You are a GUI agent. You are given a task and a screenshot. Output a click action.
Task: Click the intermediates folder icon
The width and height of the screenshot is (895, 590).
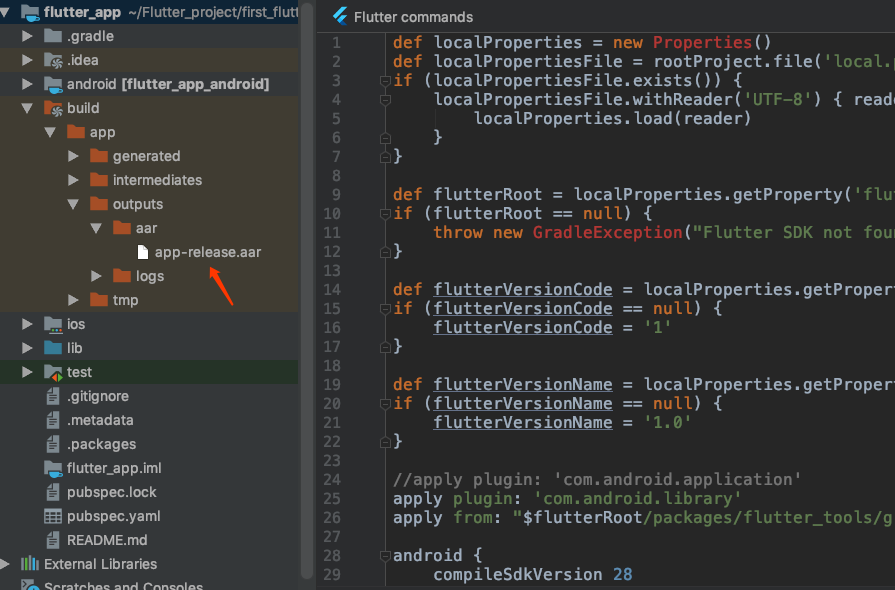pyautogui.click(x=99, y=180)
